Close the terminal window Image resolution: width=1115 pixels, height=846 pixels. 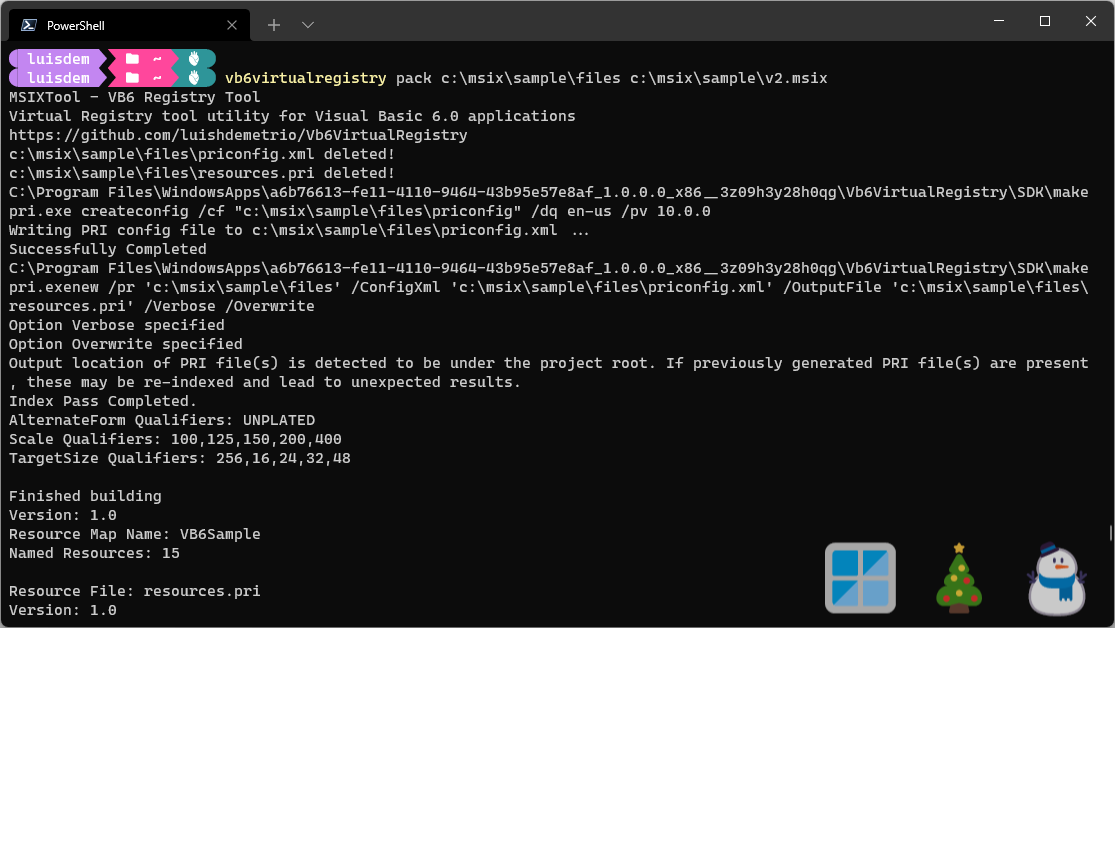(1090, 21)
